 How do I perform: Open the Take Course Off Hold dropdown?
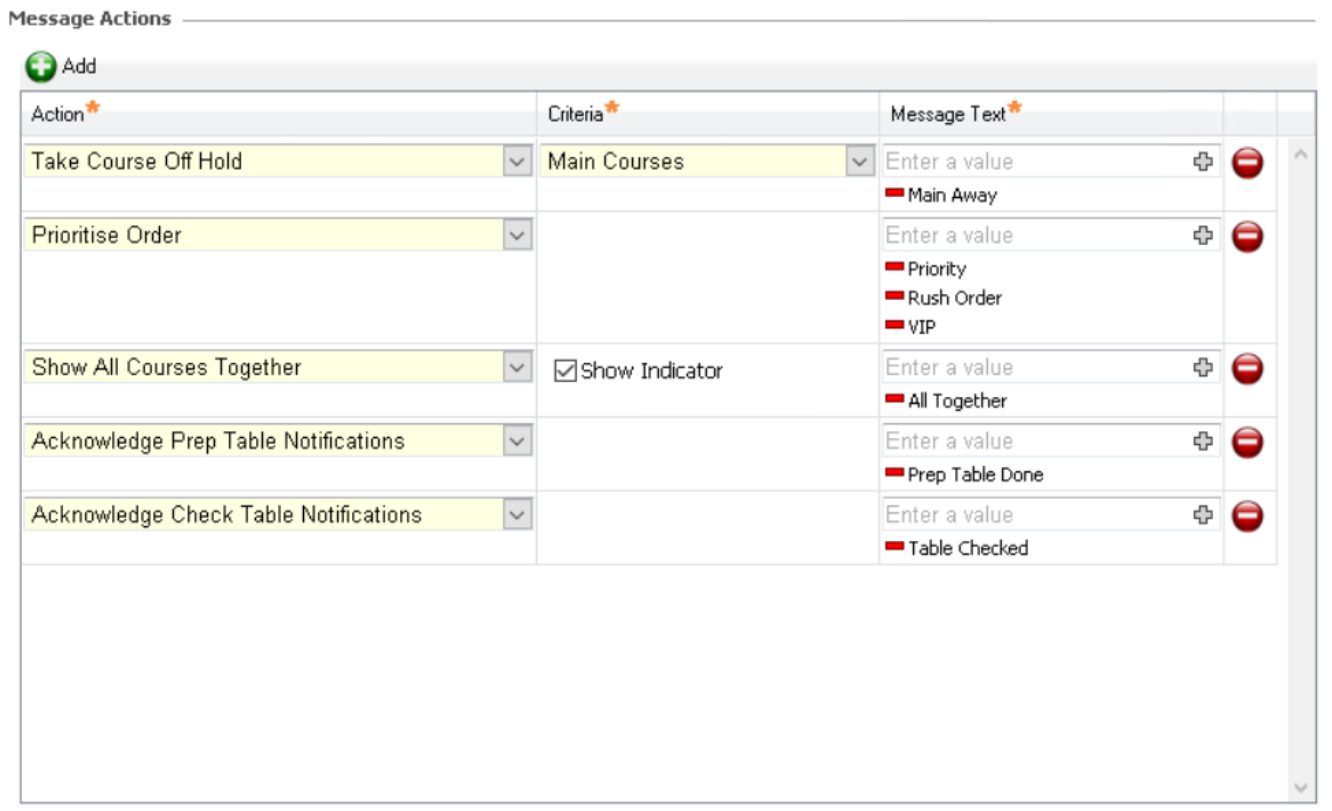pyautogui.click(x=516, y=162)
